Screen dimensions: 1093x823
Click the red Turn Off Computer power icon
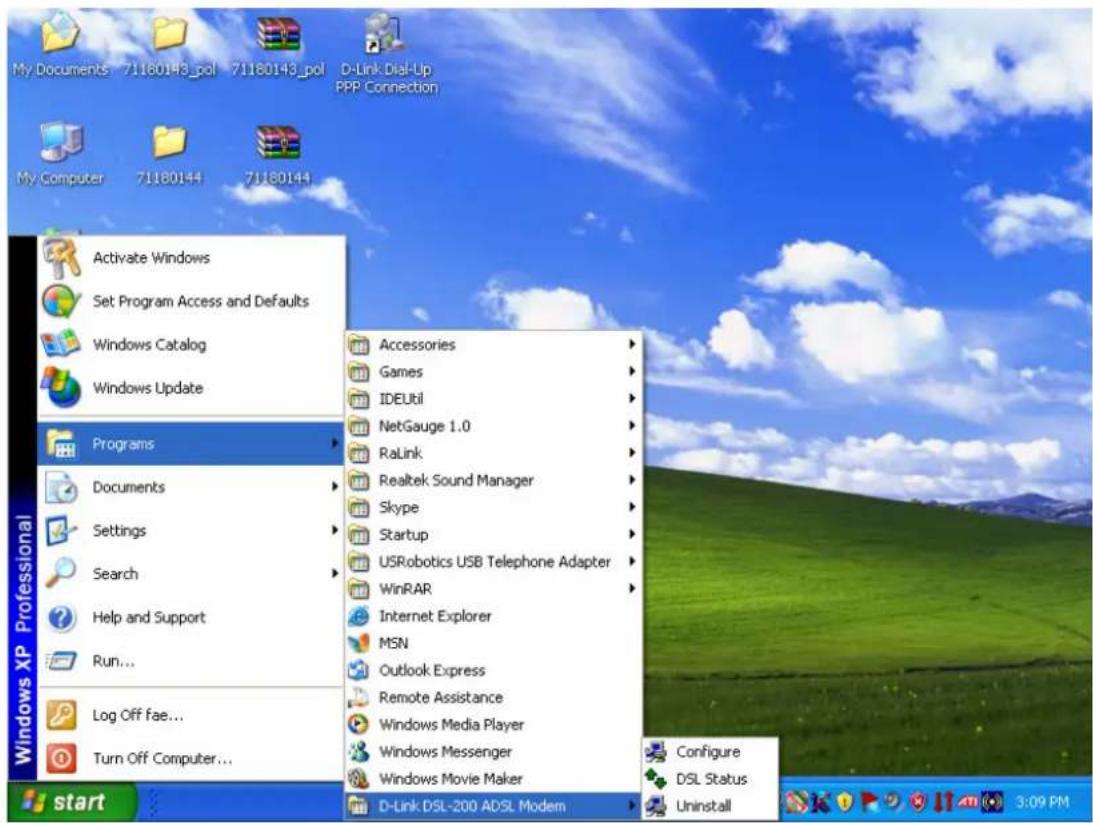pyautogui.click(x=61, y=758)
